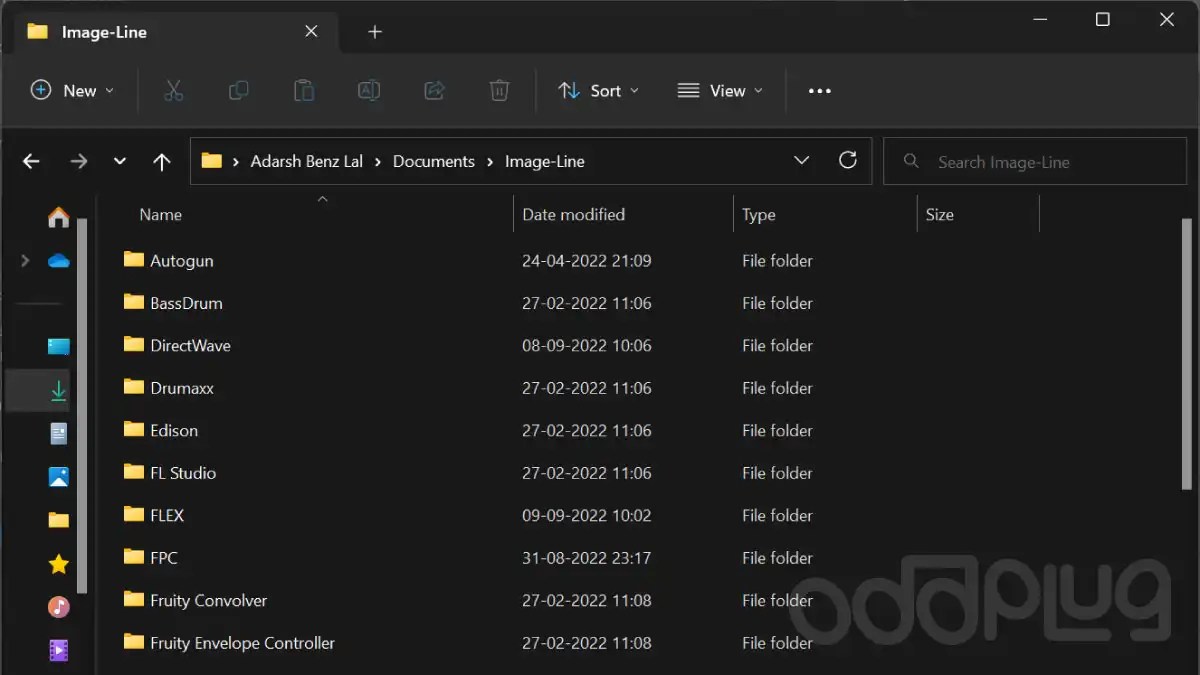Expand chevron after Adarsh Benz Lal
This screenshot has height=675, width=1200.
[379, 161]
